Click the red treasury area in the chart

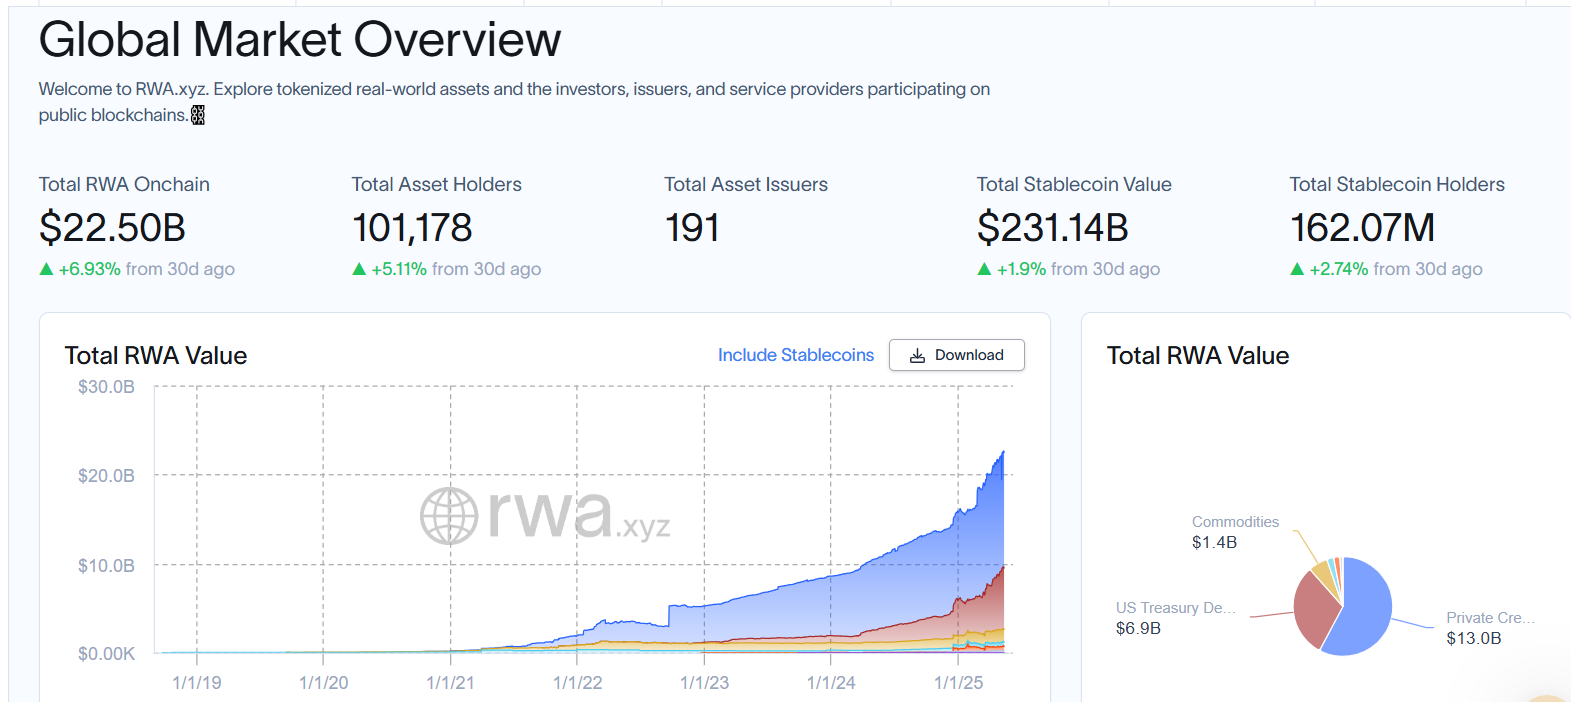click(985, 610)
